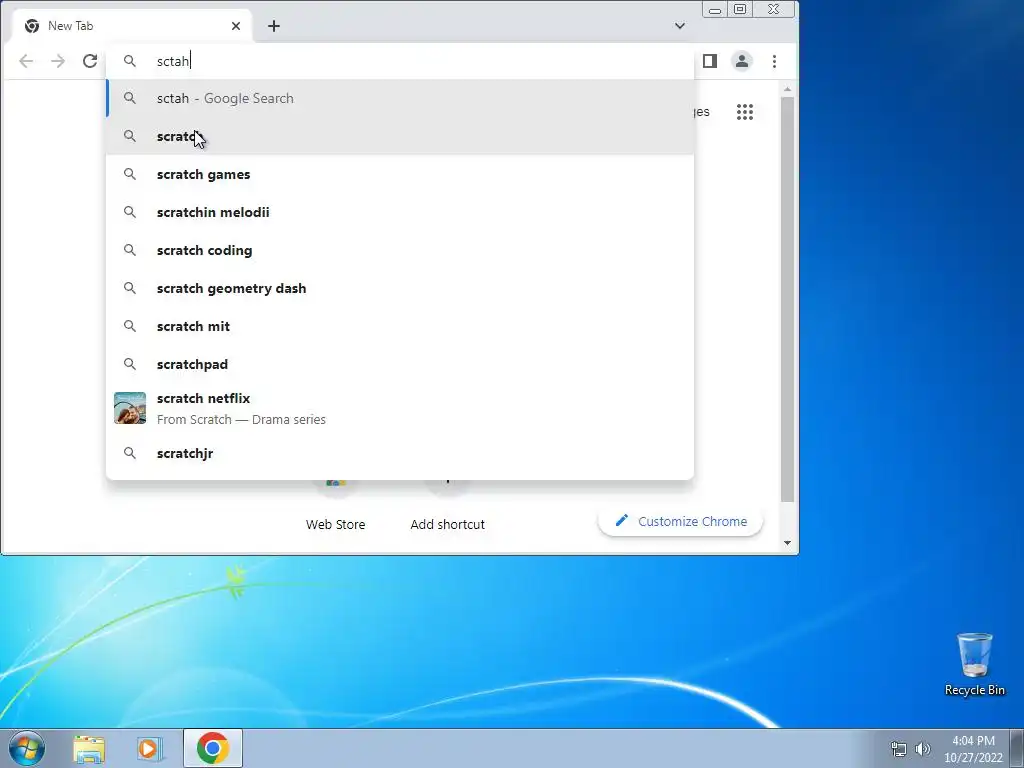
Task: Pick 'scratch geometry dash' suggestion
Action: coord(400,288)
